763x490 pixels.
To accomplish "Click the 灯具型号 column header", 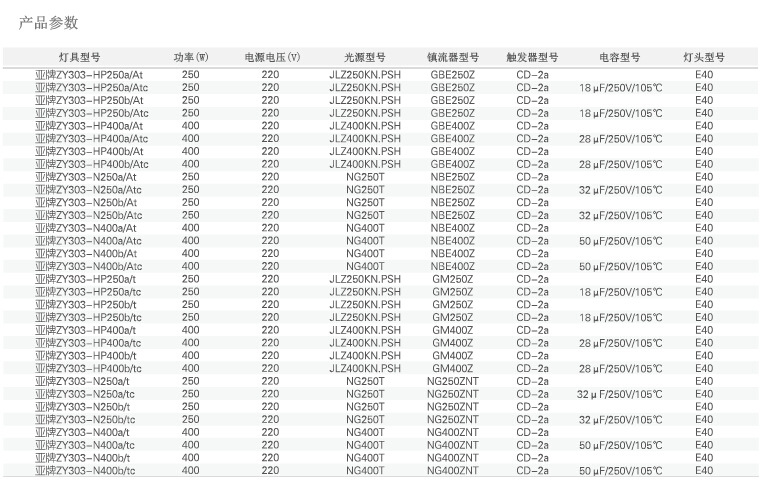I will tap(80, 57).
